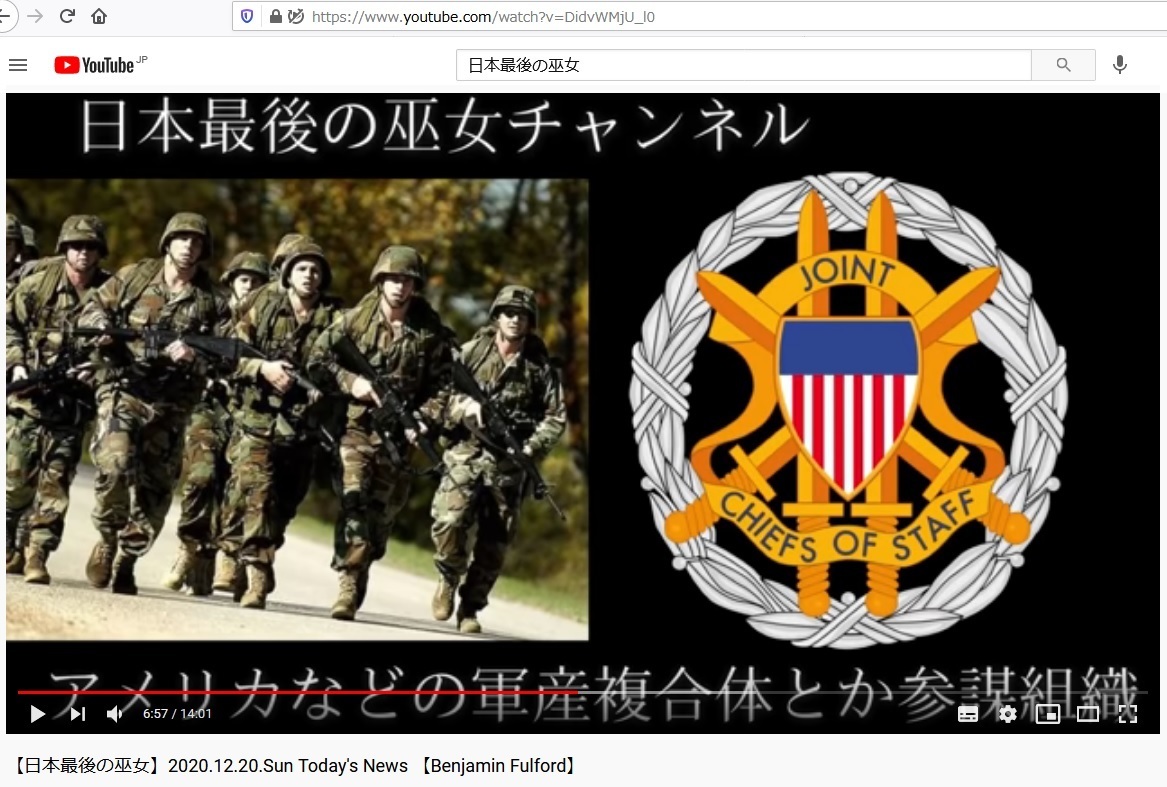Enter fullscreen mode
The image size is (1167, 787).
point(1128,715)
